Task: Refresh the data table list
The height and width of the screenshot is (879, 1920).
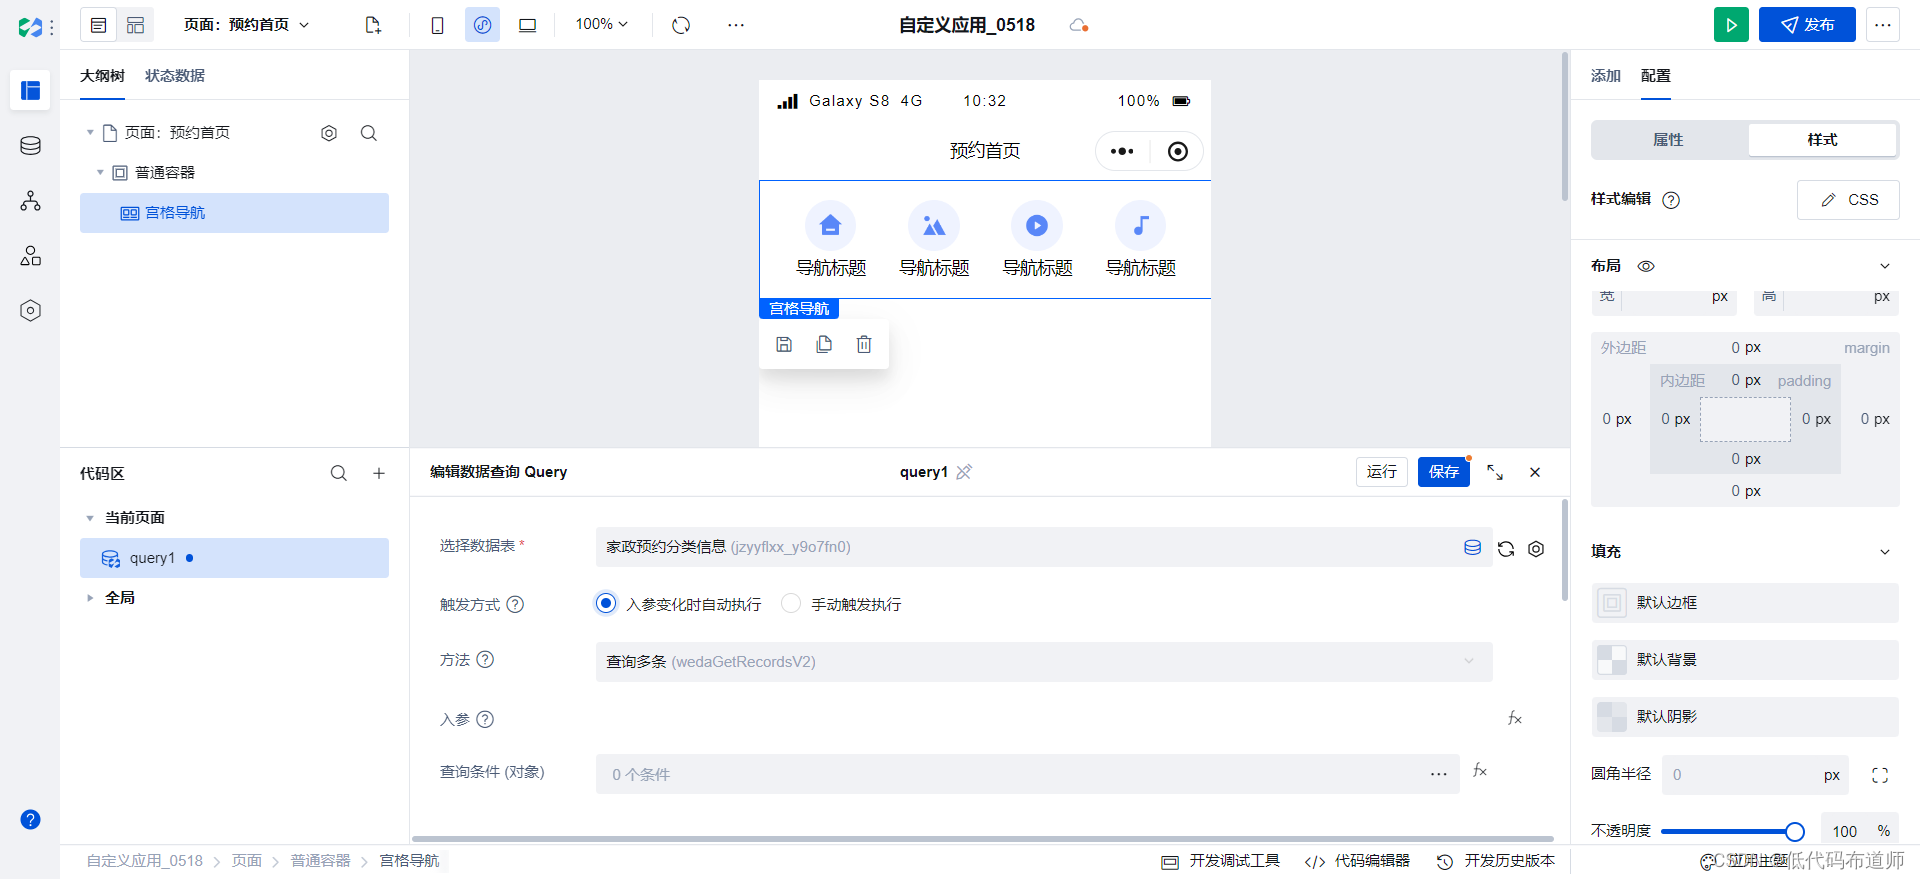Action: [x=1506, y=548]
